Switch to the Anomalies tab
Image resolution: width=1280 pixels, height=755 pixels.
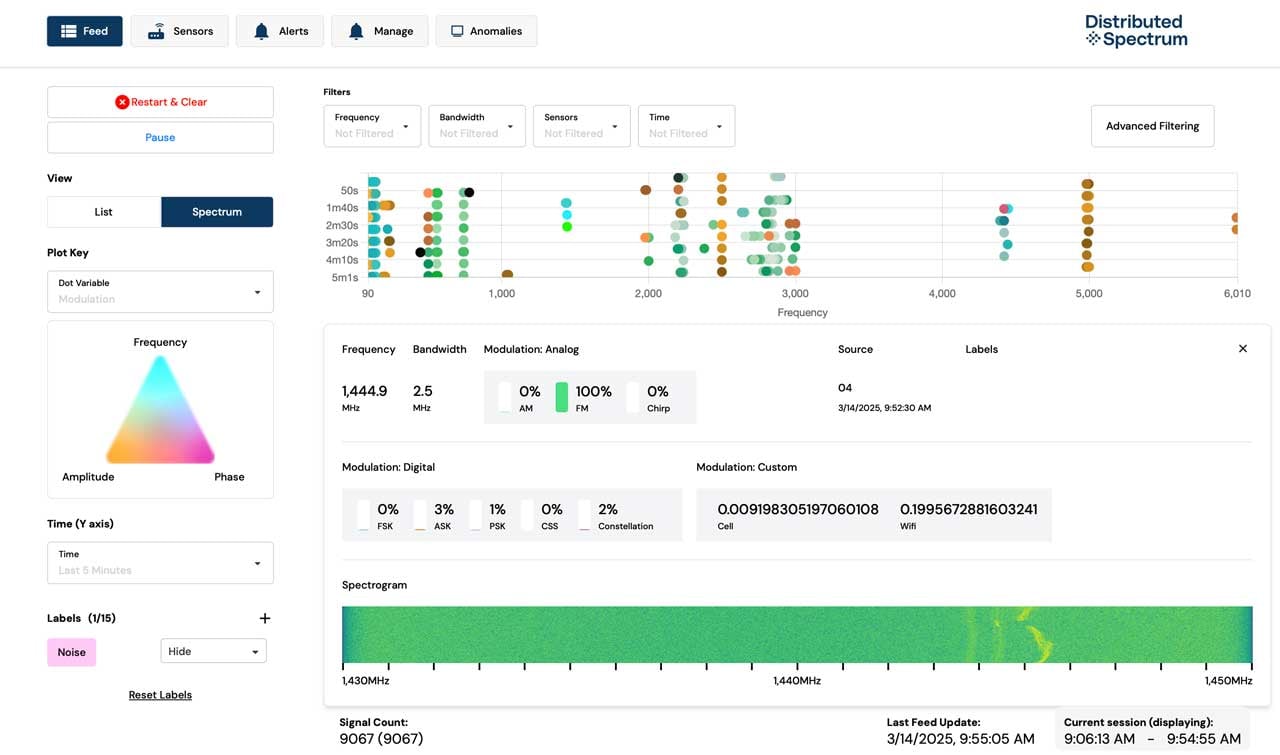[x=486, y=30]
